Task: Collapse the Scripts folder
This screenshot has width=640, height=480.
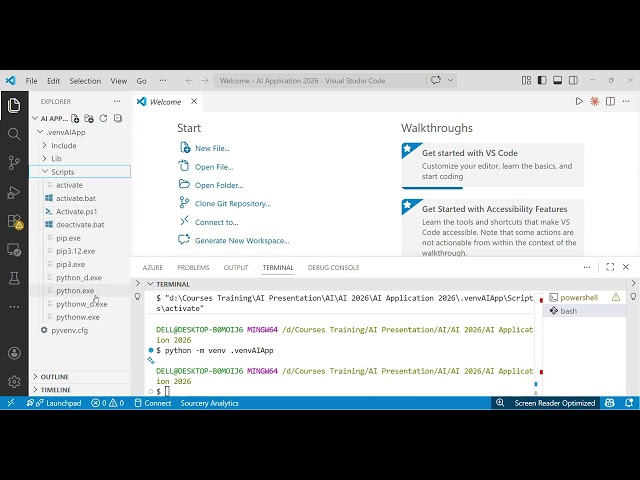Action: click(45, 172)
